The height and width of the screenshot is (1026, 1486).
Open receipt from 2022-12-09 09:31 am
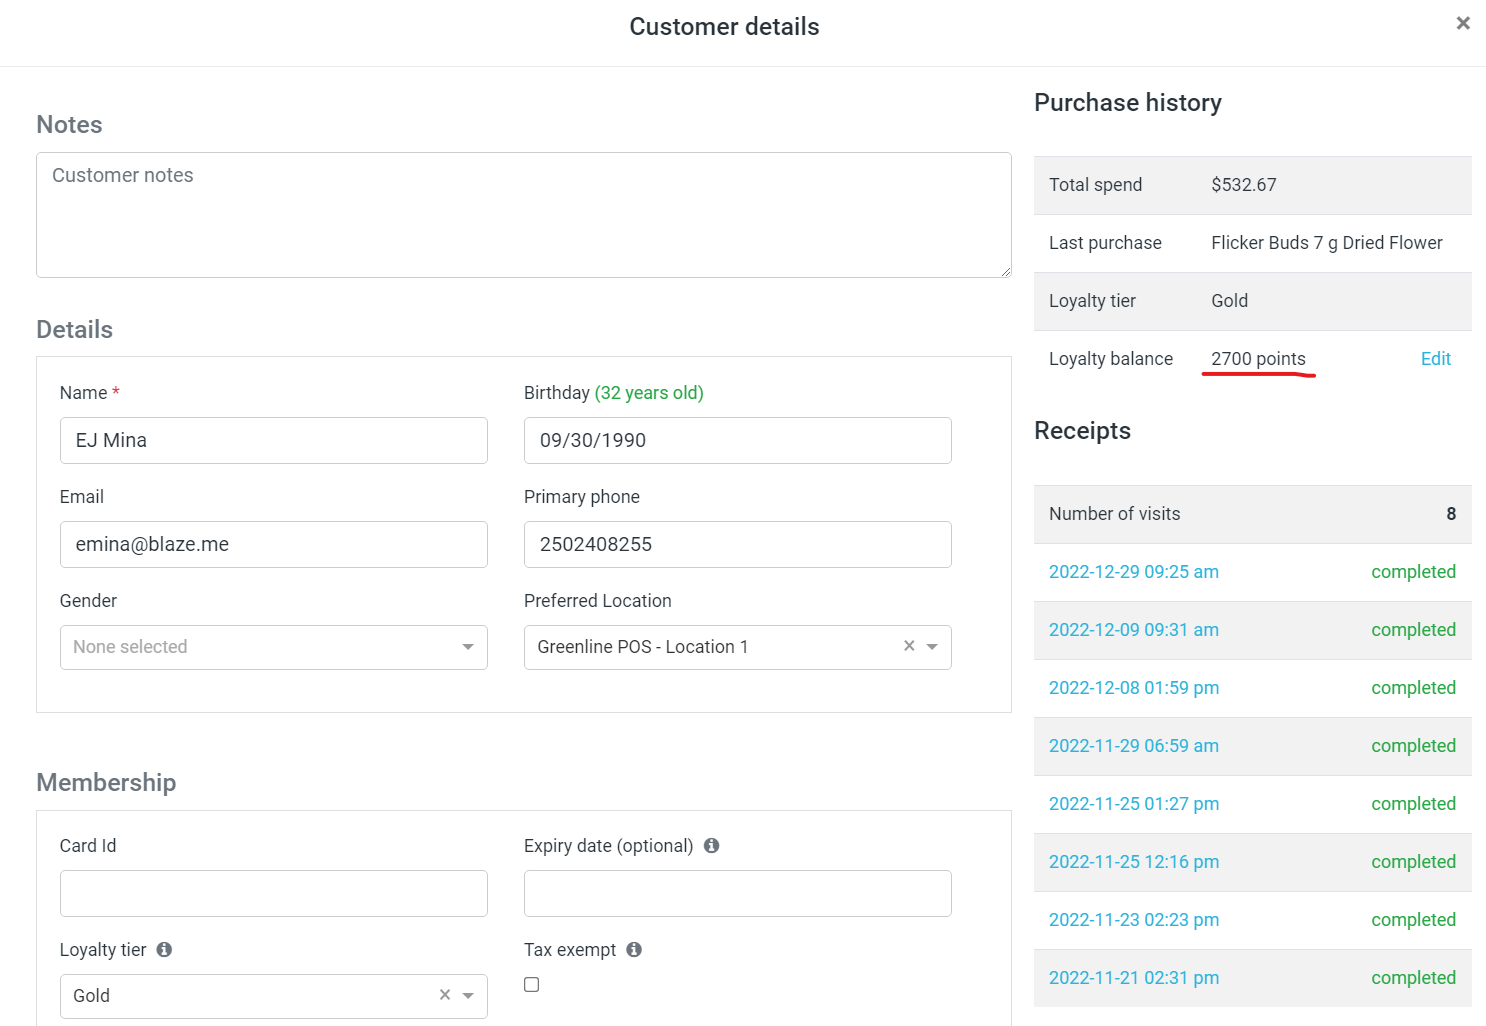(1133, 630)
